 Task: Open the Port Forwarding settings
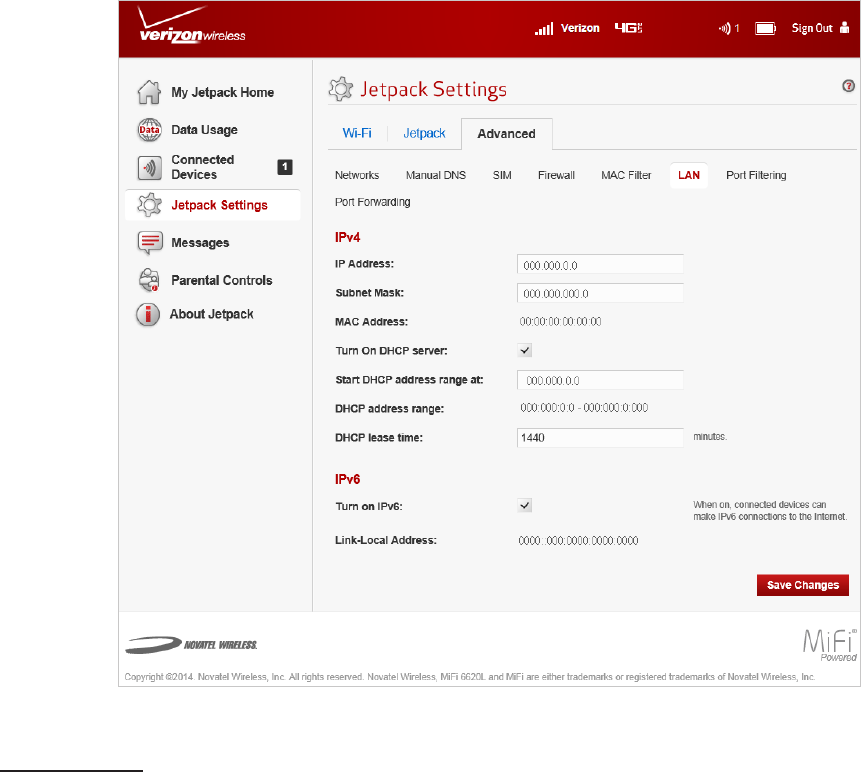click(372, 202)
